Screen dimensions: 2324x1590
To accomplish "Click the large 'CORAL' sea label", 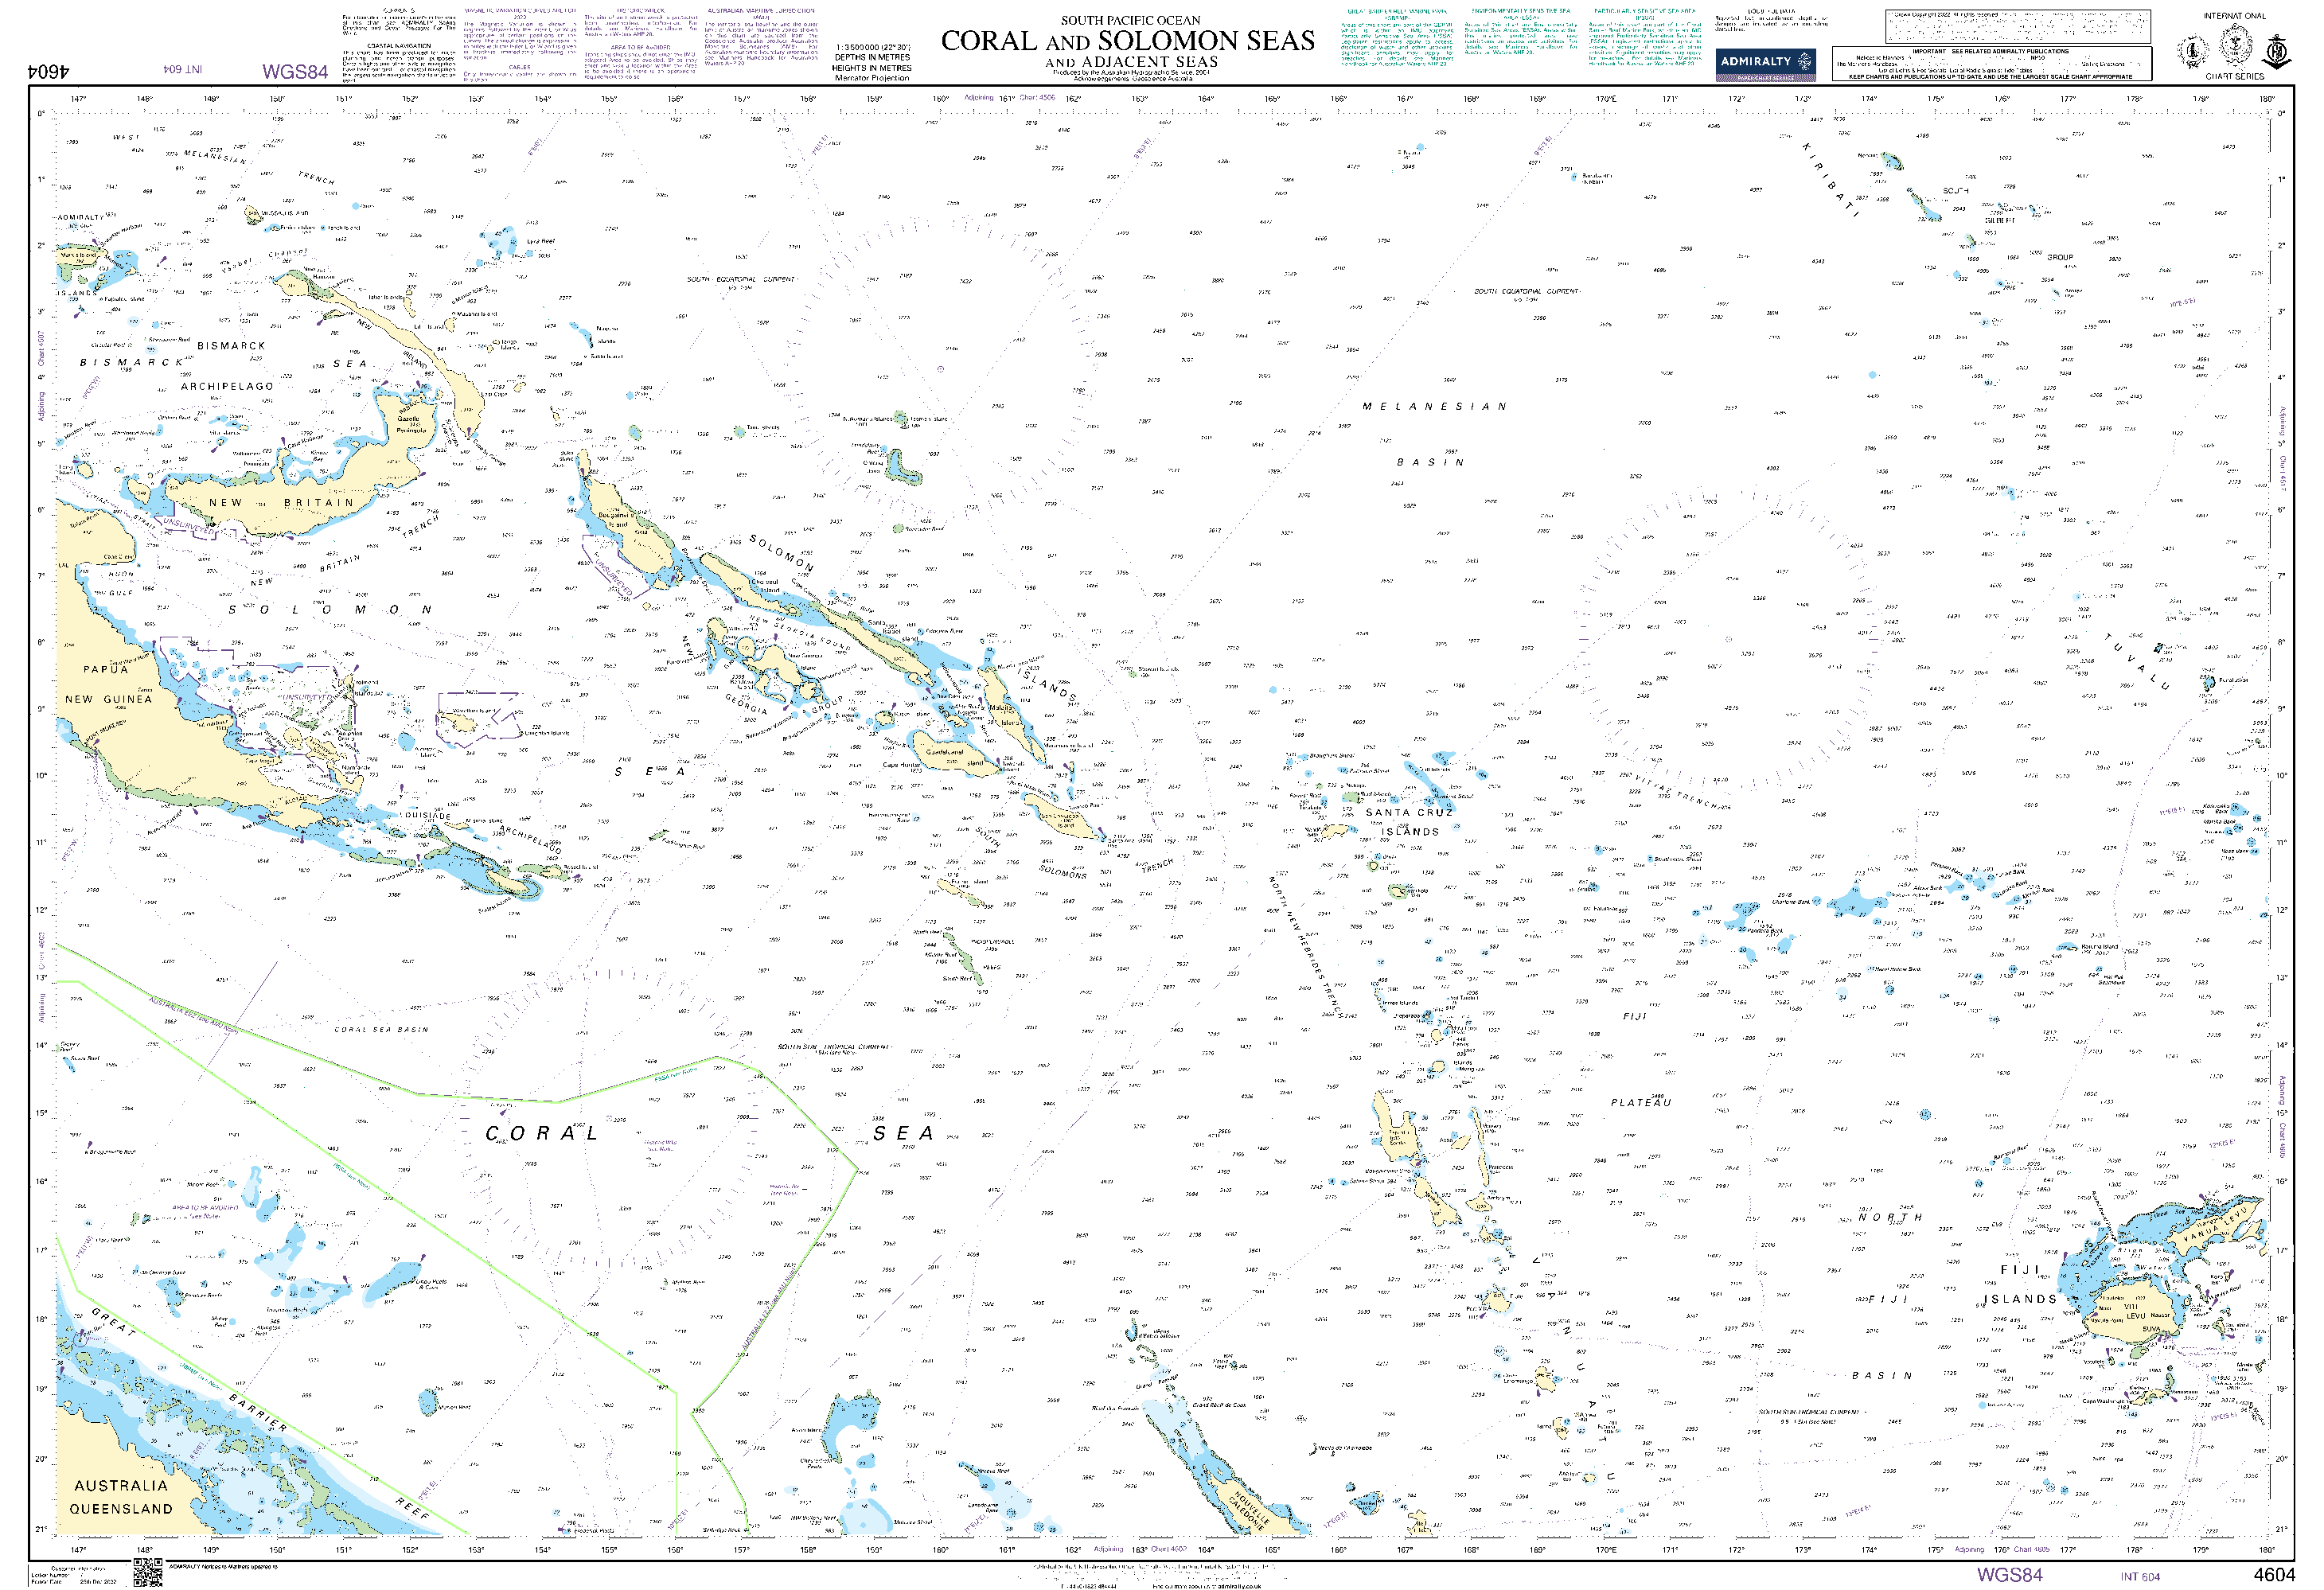I will [x=541, y=1133].
